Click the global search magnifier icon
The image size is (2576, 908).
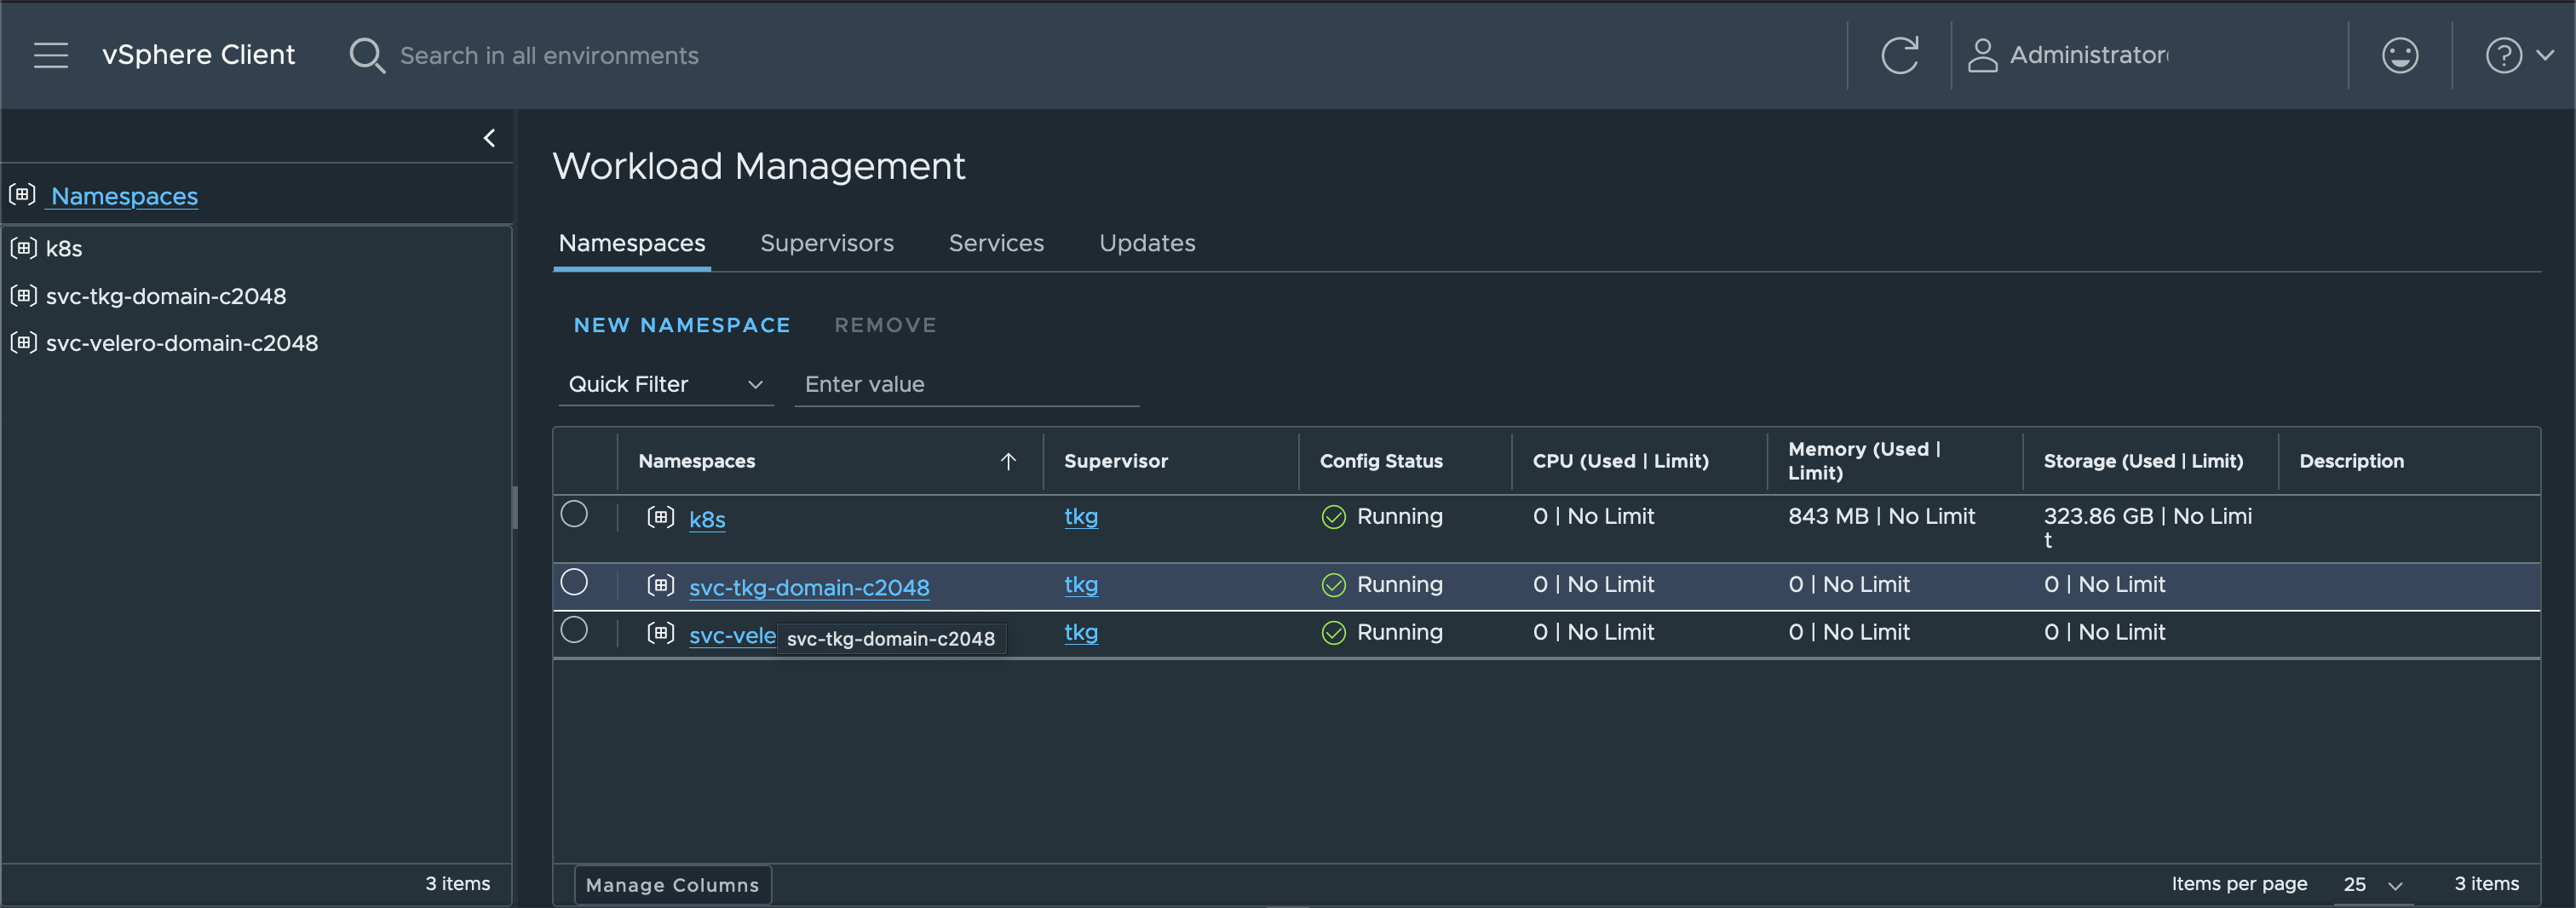(x=367, y=55)
